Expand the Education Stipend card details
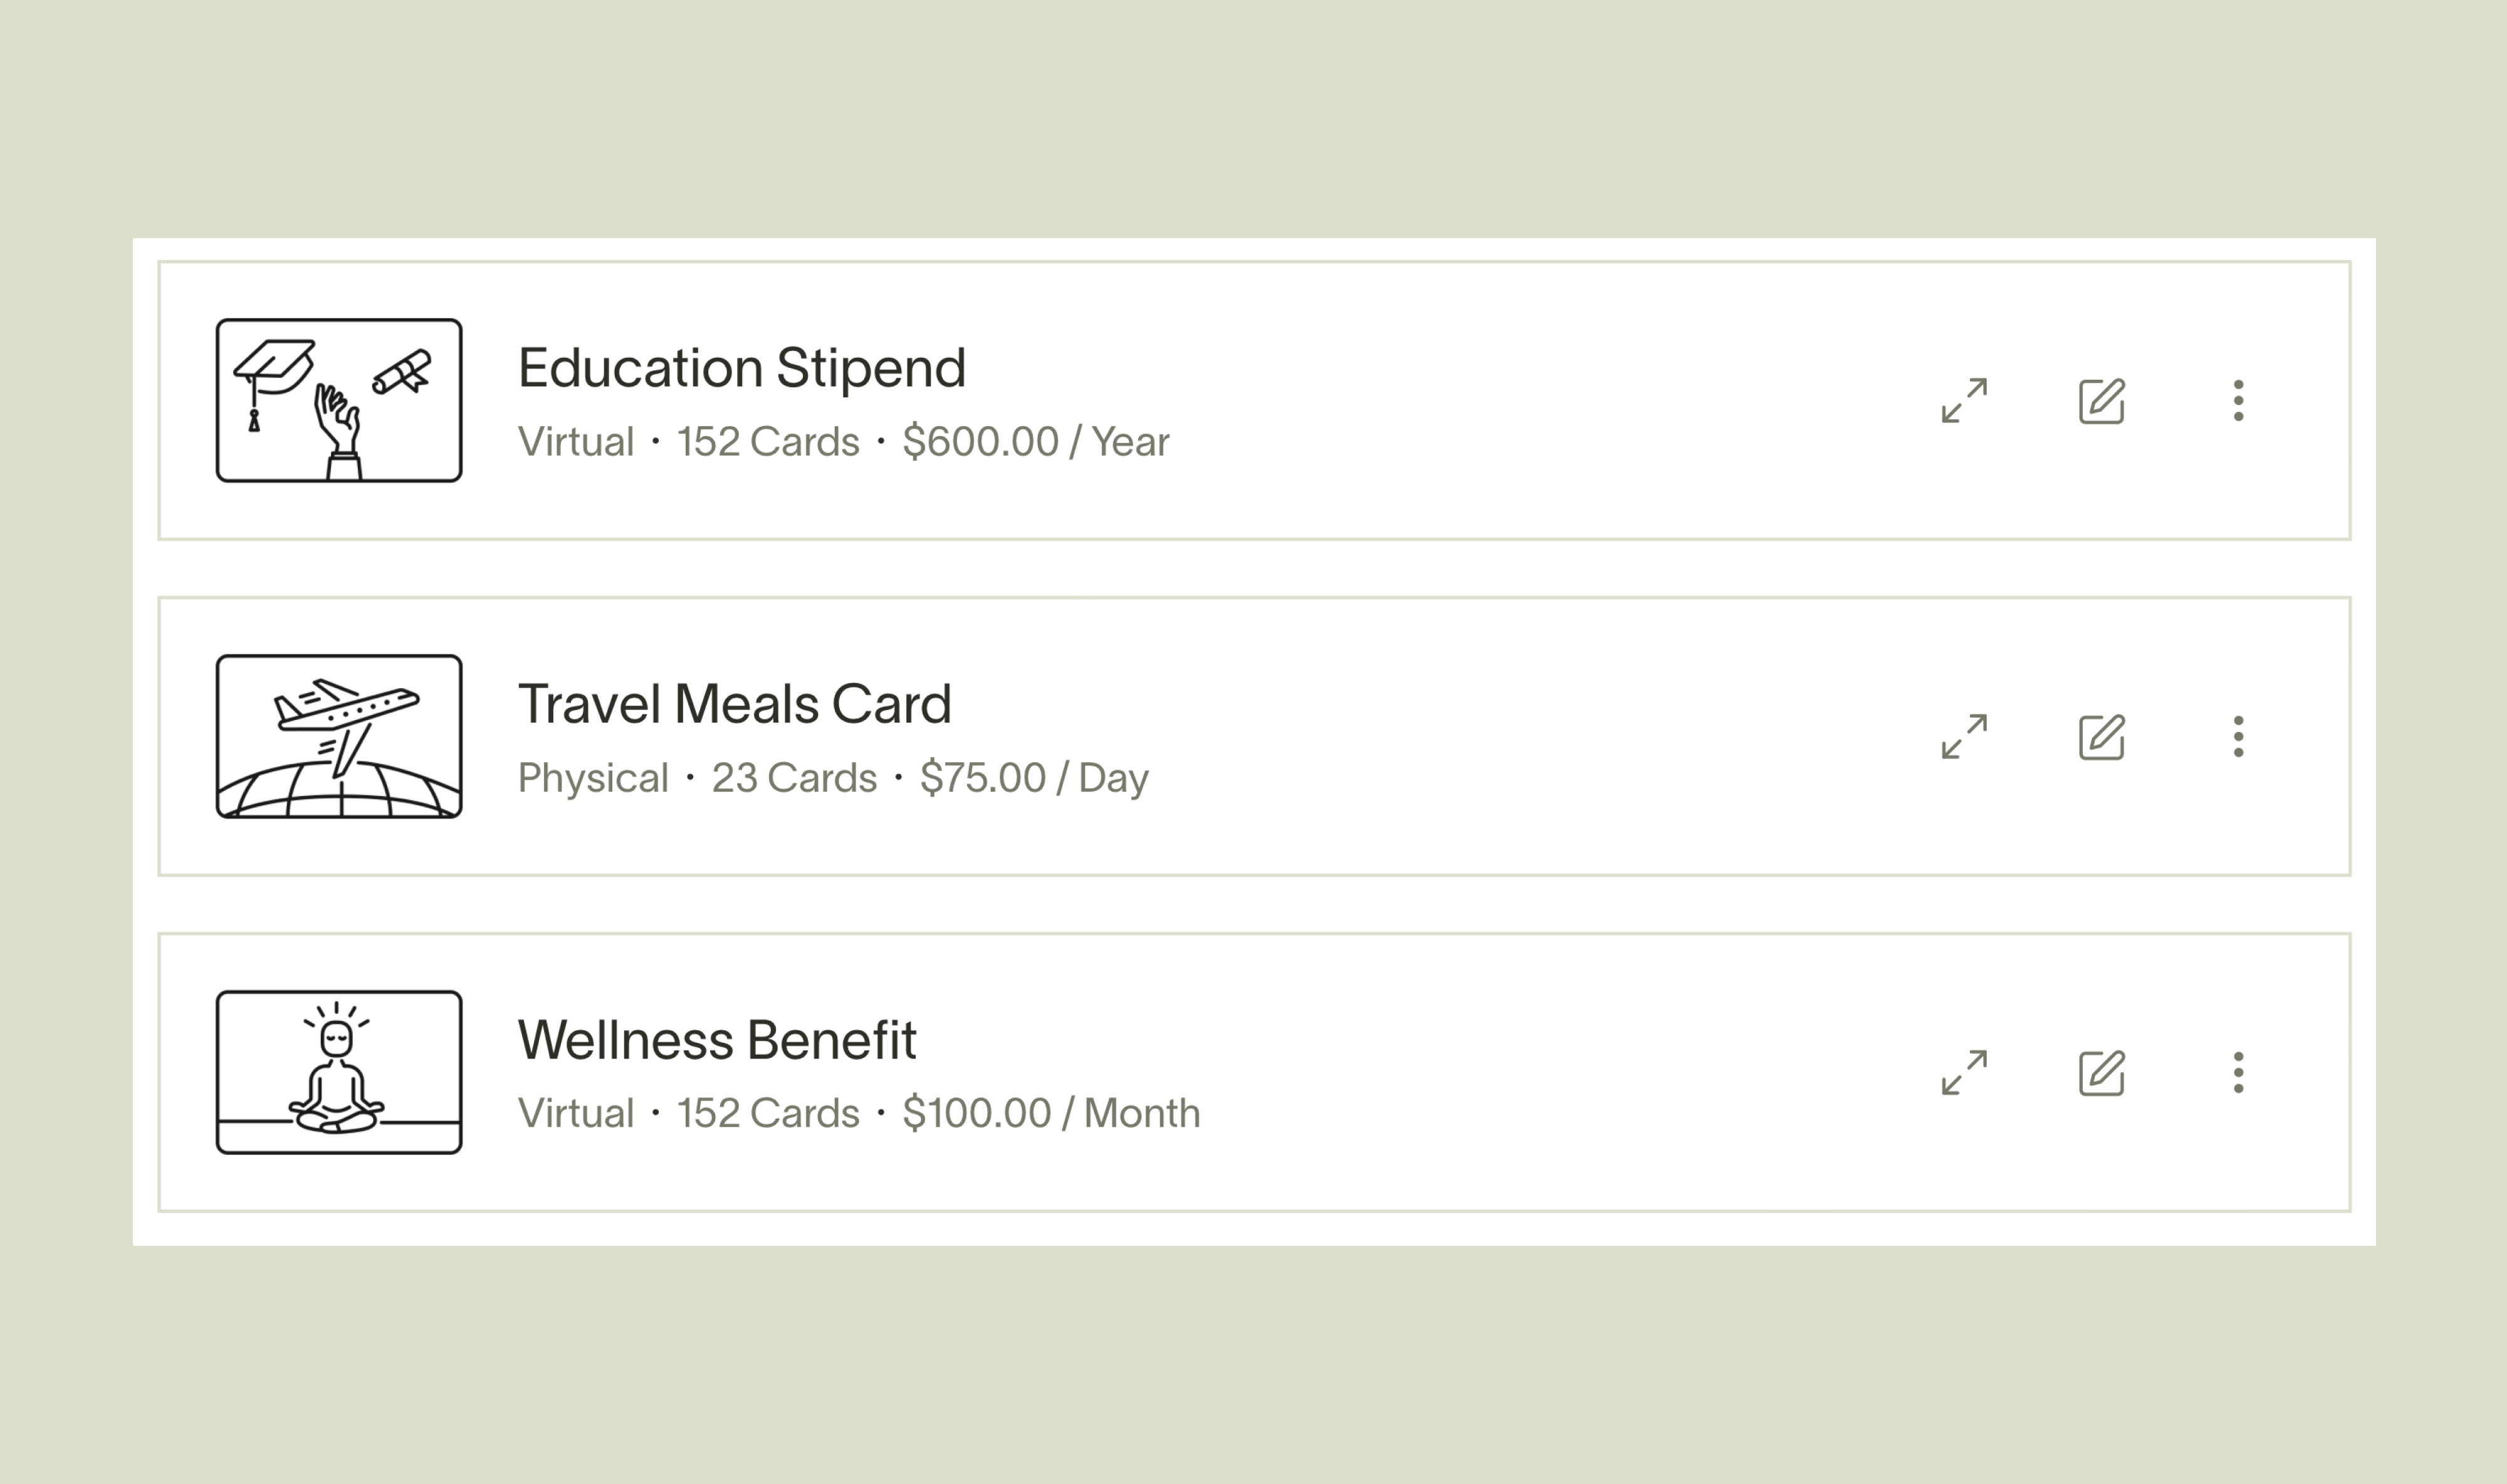The height and width of the screenshot is (1484, 2507). click(x=1963, y=400)
